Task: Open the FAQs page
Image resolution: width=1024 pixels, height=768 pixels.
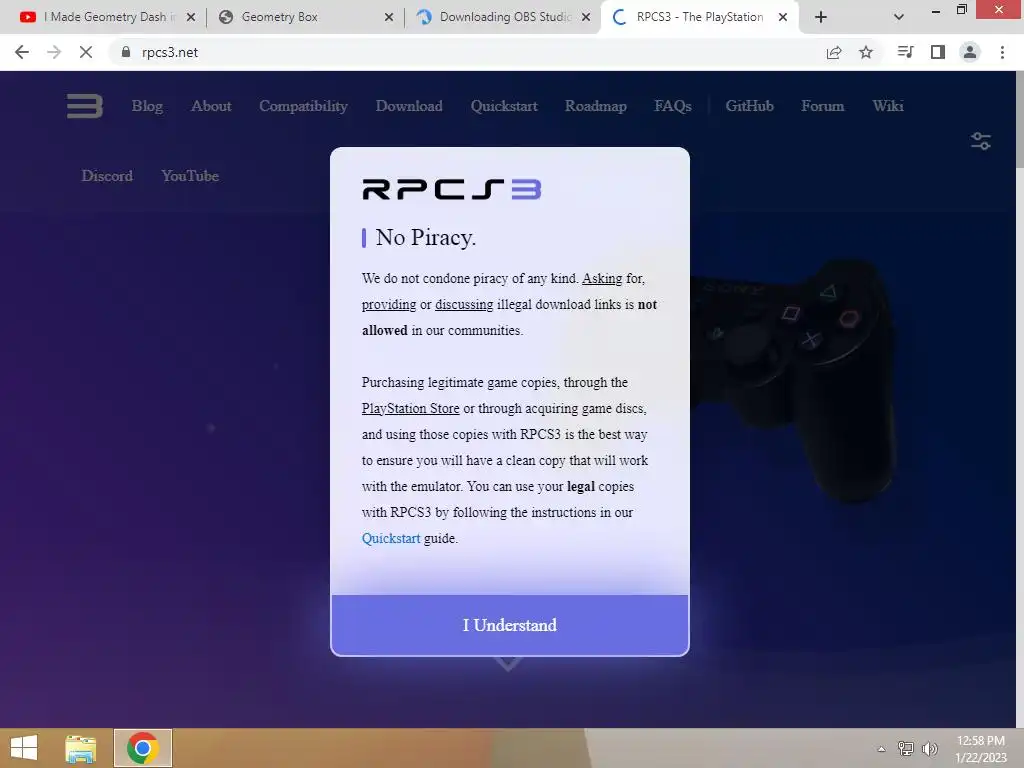Action: (x=673, y=106)
